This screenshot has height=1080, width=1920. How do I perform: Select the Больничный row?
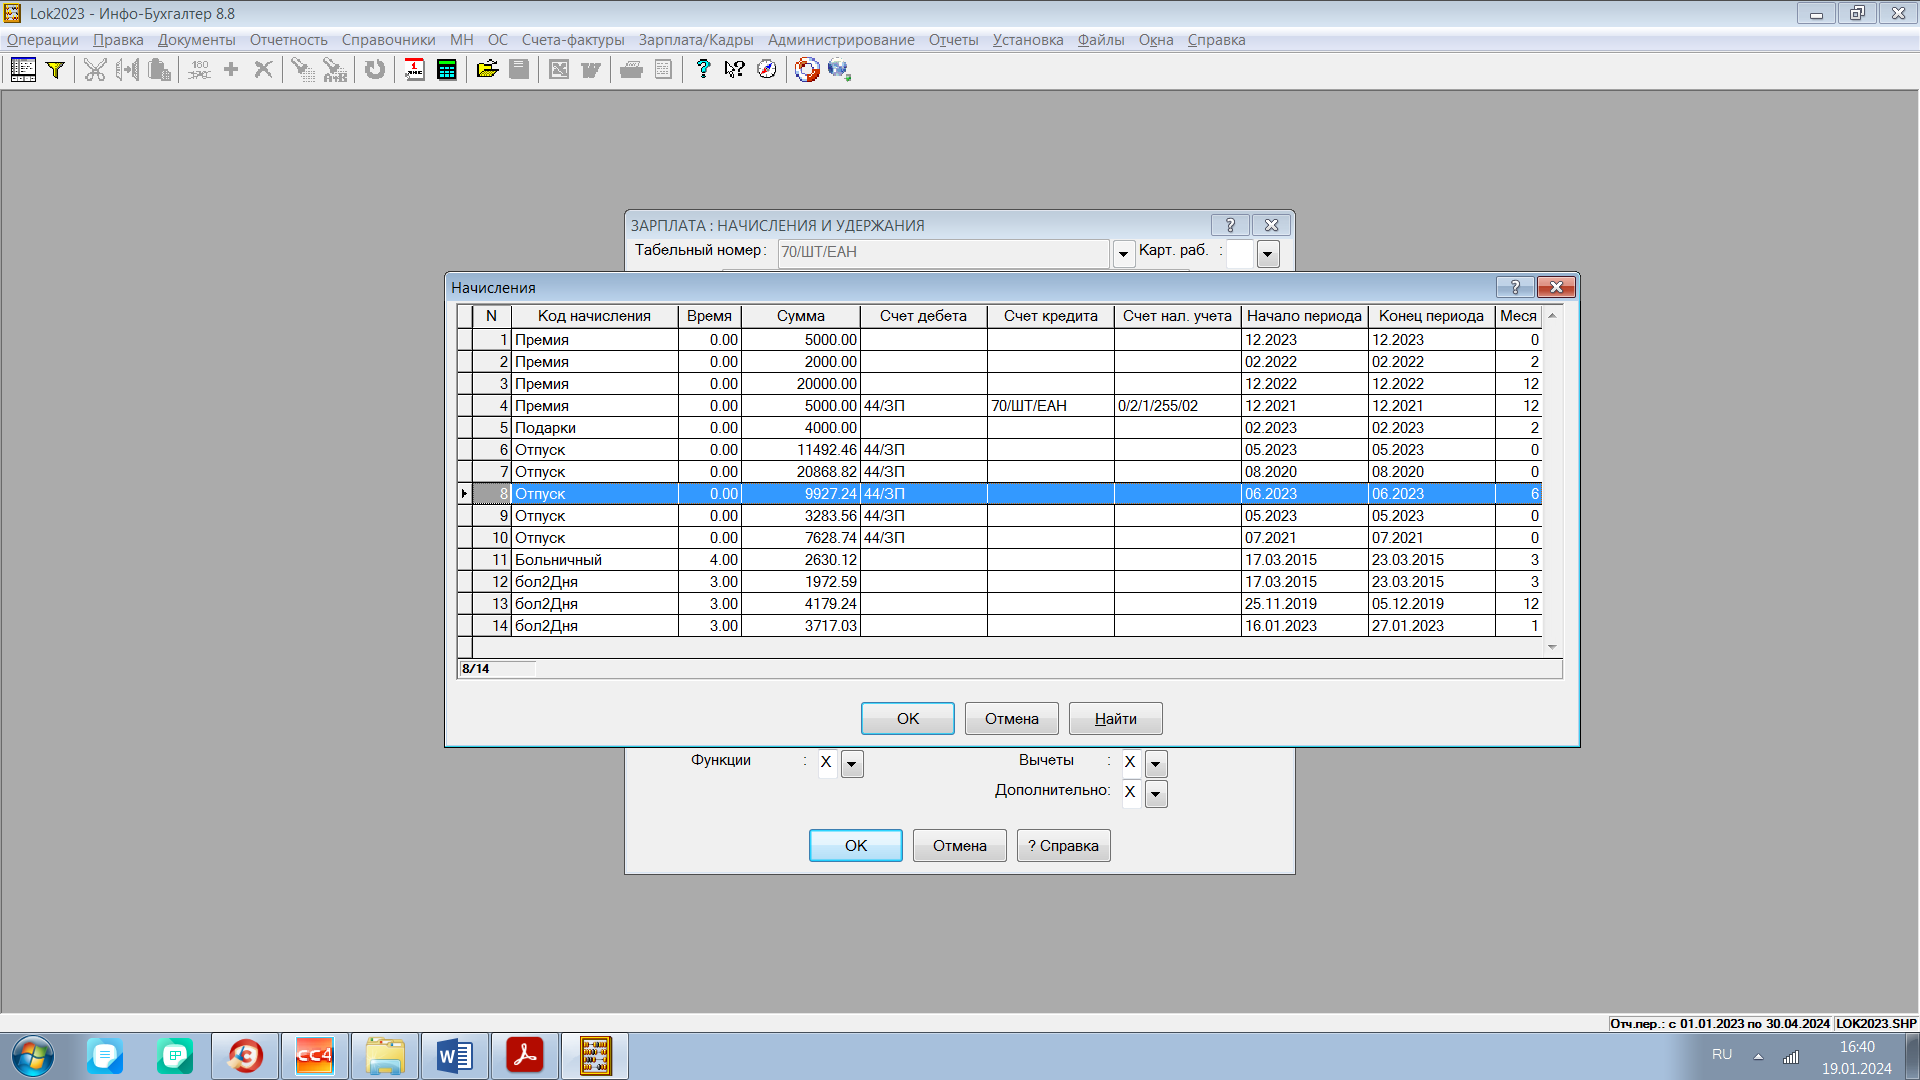pyautogui.click(x=1000, y=560)
